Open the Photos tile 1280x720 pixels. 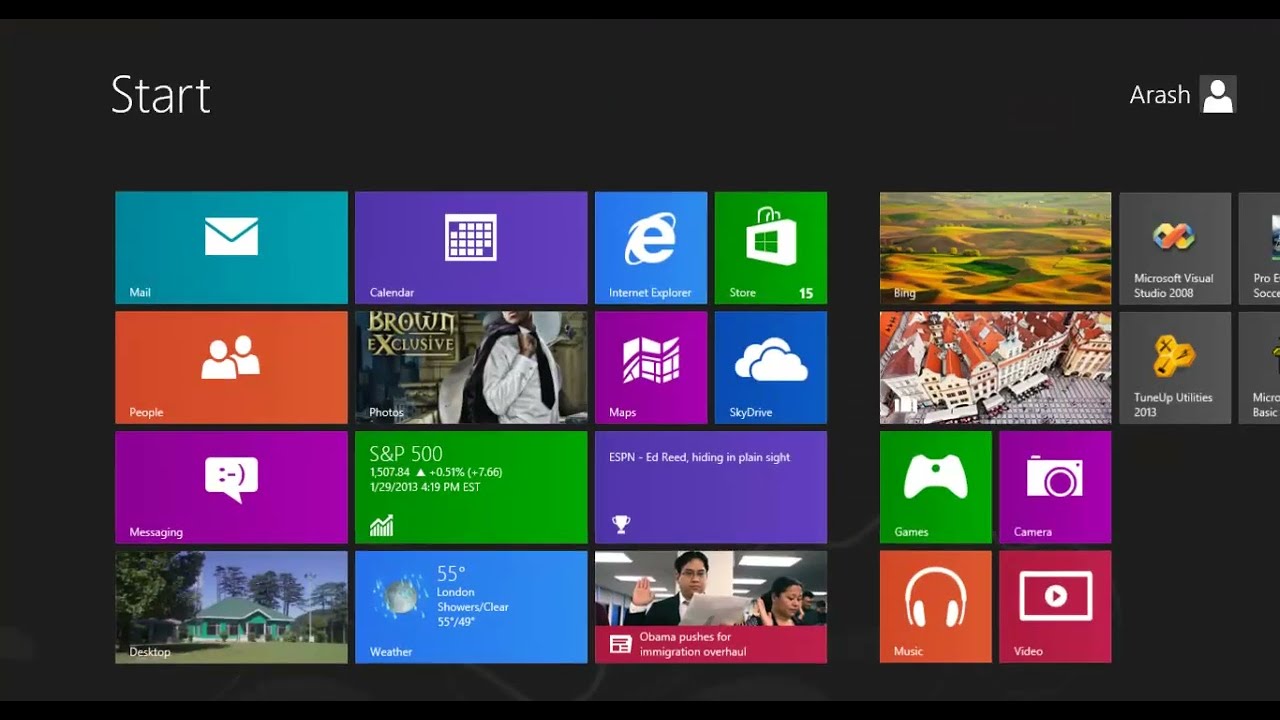pyautogui.click(x=471, y=367)
